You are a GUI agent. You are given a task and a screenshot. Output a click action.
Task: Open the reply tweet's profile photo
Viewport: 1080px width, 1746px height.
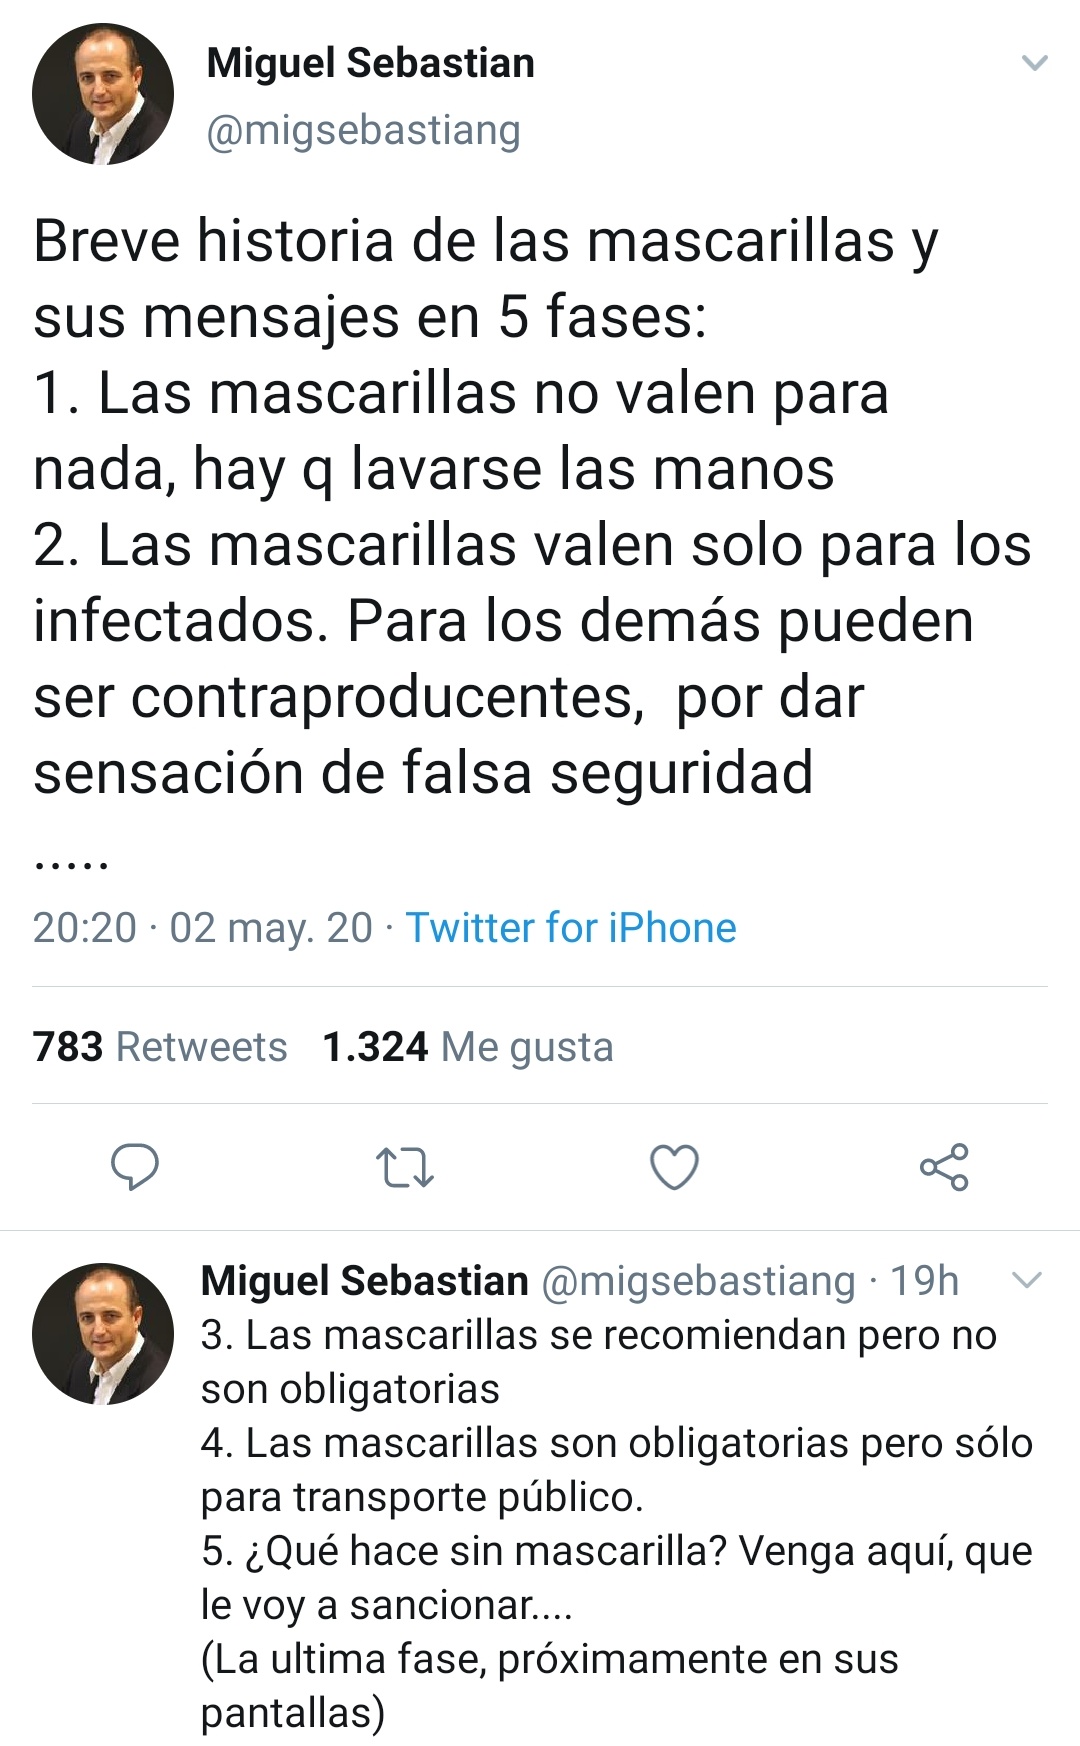pos(103,1334)
